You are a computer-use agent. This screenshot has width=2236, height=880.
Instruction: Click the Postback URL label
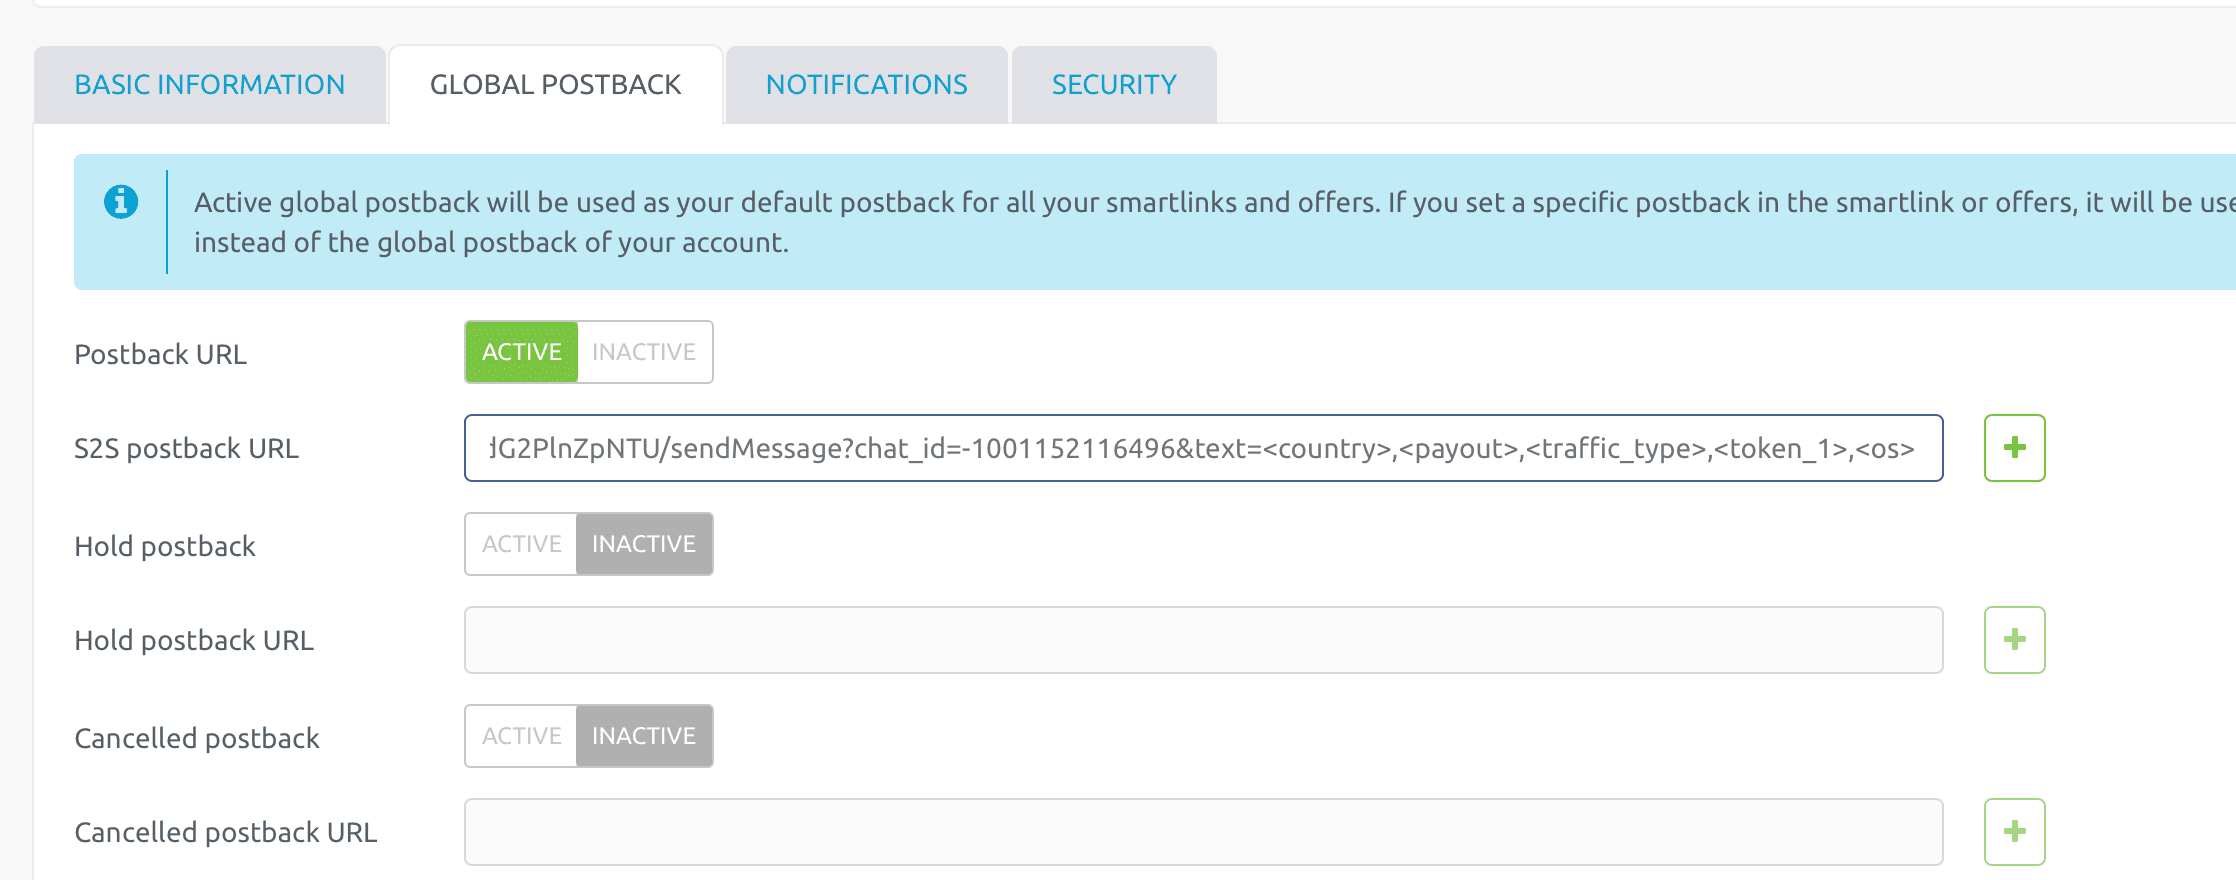click(x=160, y=354)
